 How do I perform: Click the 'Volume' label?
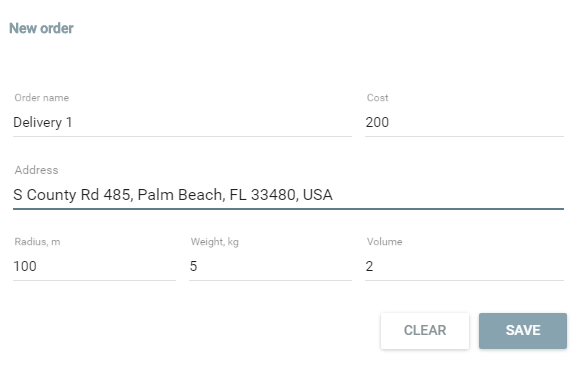384,241
